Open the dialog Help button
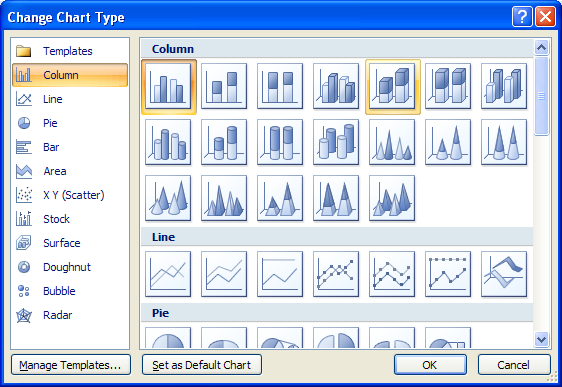The width and height of the screenshot is (562, 387). [x=522, y=16]
